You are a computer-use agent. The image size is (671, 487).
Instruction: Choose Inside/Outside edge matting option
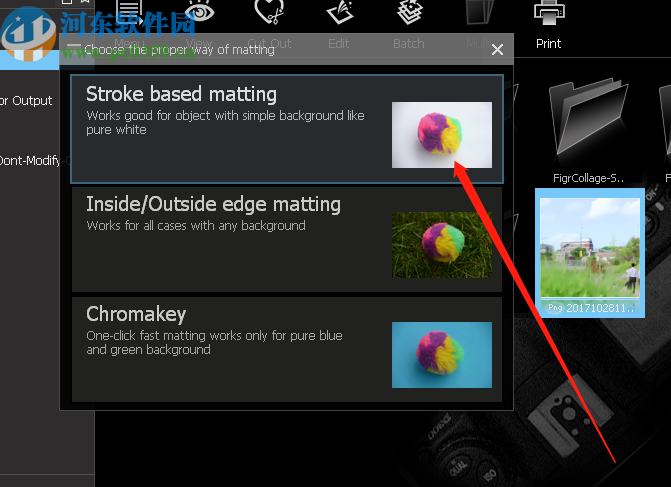(287, 239)
